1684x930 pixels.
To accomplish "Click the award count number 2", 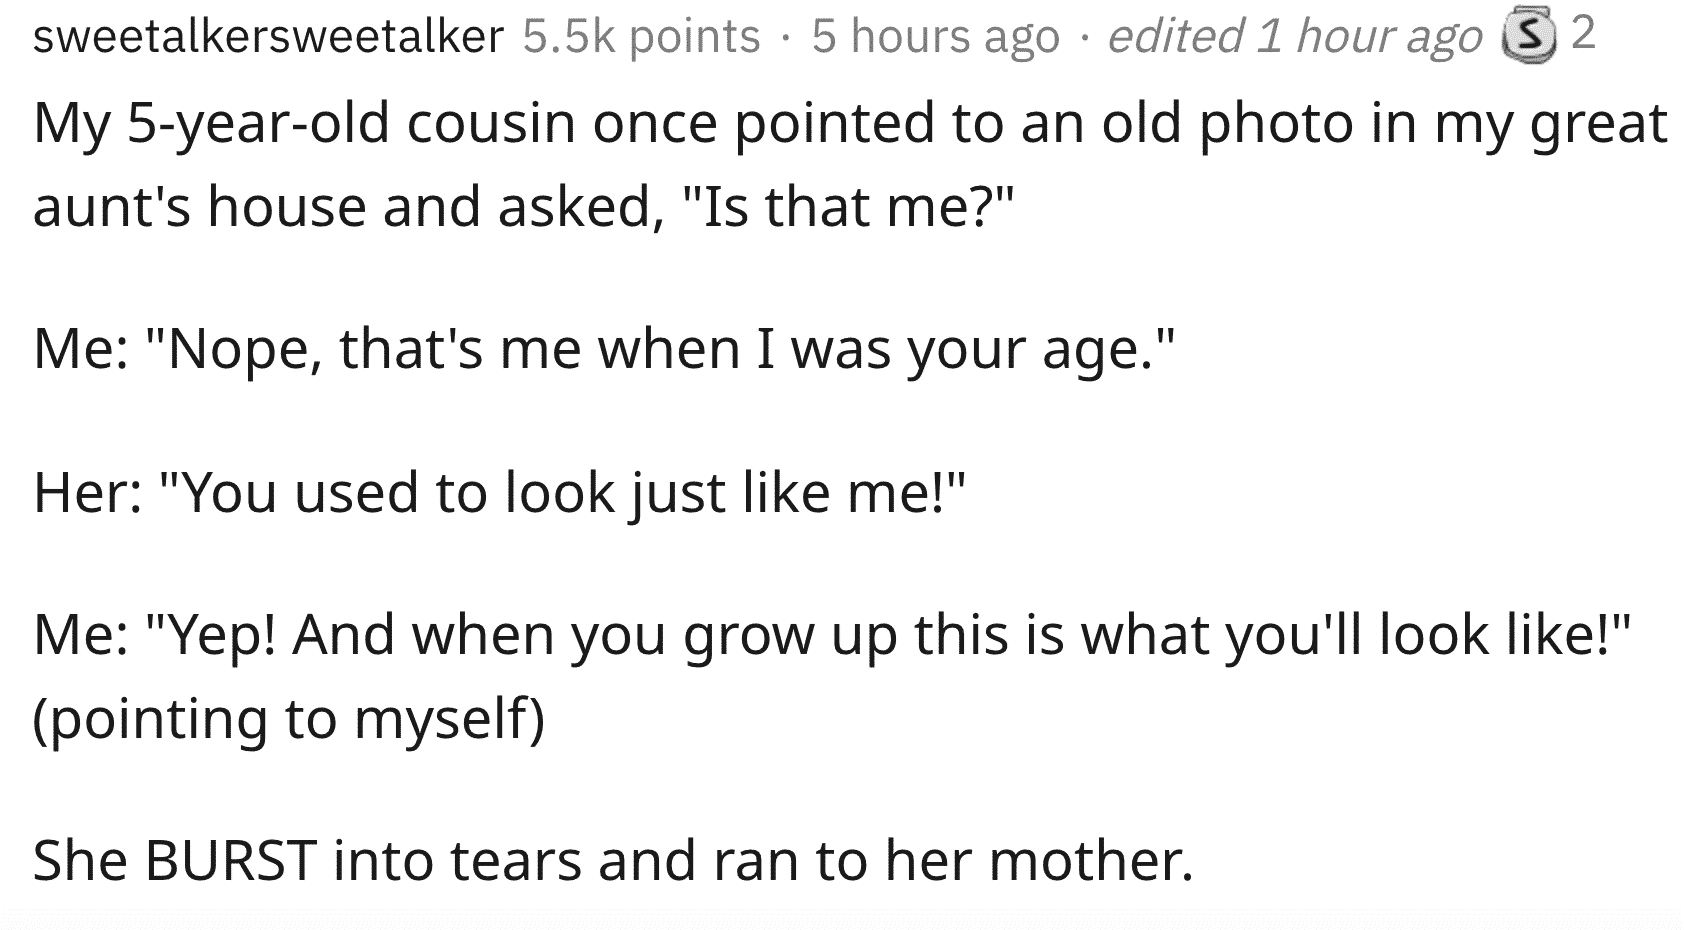I will coord(1583,35).
